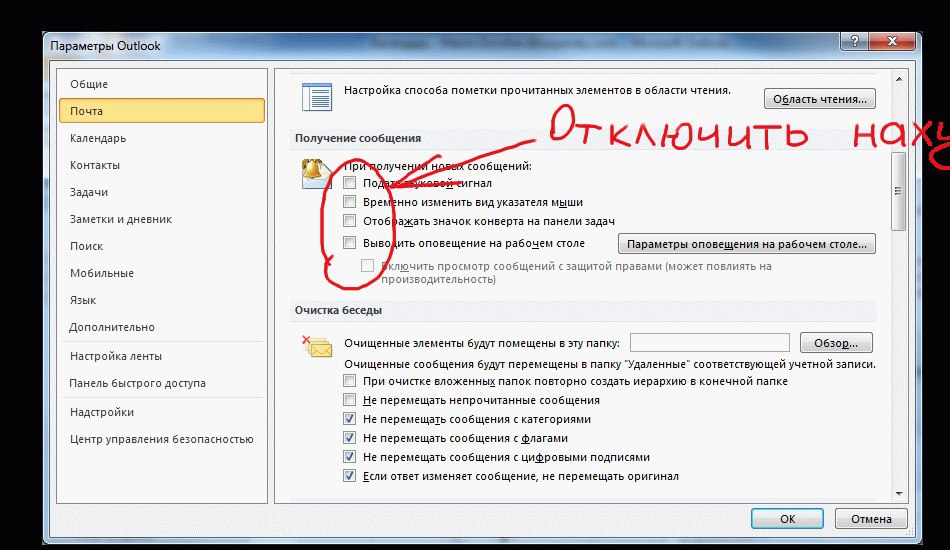This screenshot has width=950, height=550.
Task: Open the Задачи settings category
Action: 162,192
